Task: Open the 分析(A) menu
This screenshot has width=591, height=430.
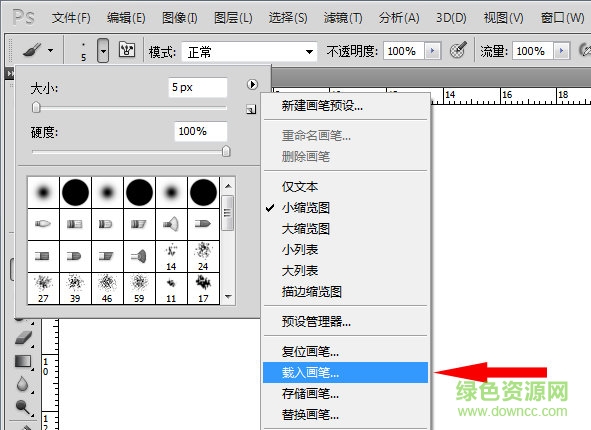Action: click(x=399, y=18)
